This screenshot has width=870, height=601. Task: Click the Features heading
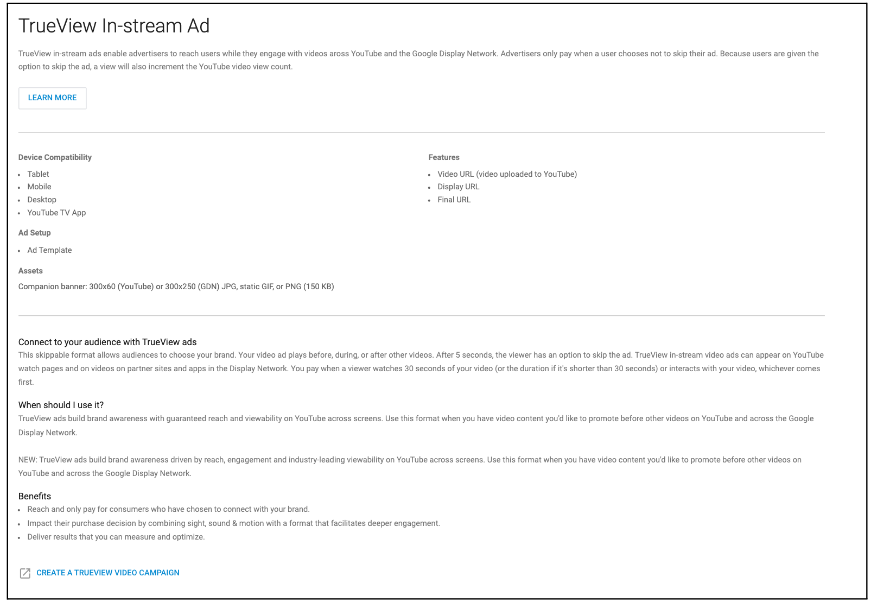(444, 158)
